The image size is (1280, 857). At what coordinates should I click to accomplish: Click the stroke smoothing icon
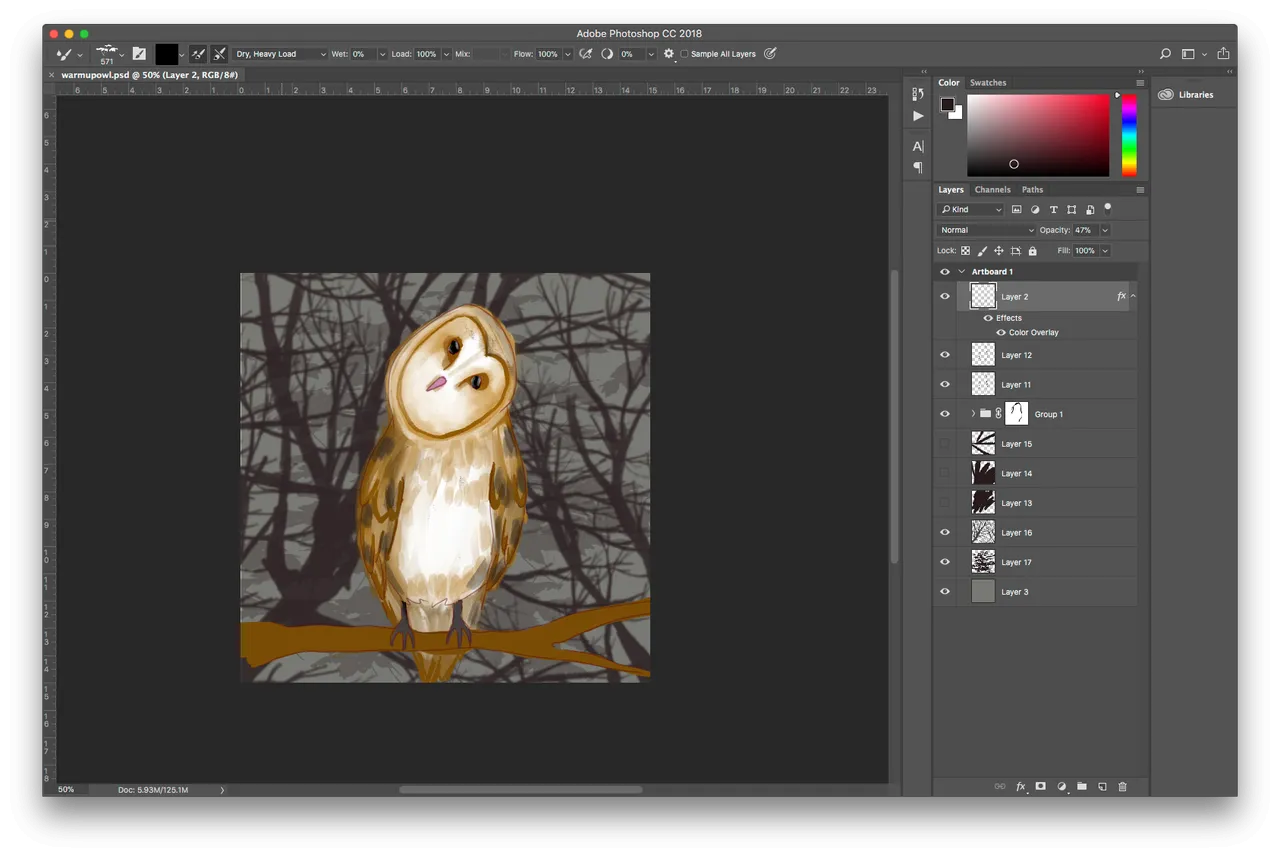tap(607, 54)
